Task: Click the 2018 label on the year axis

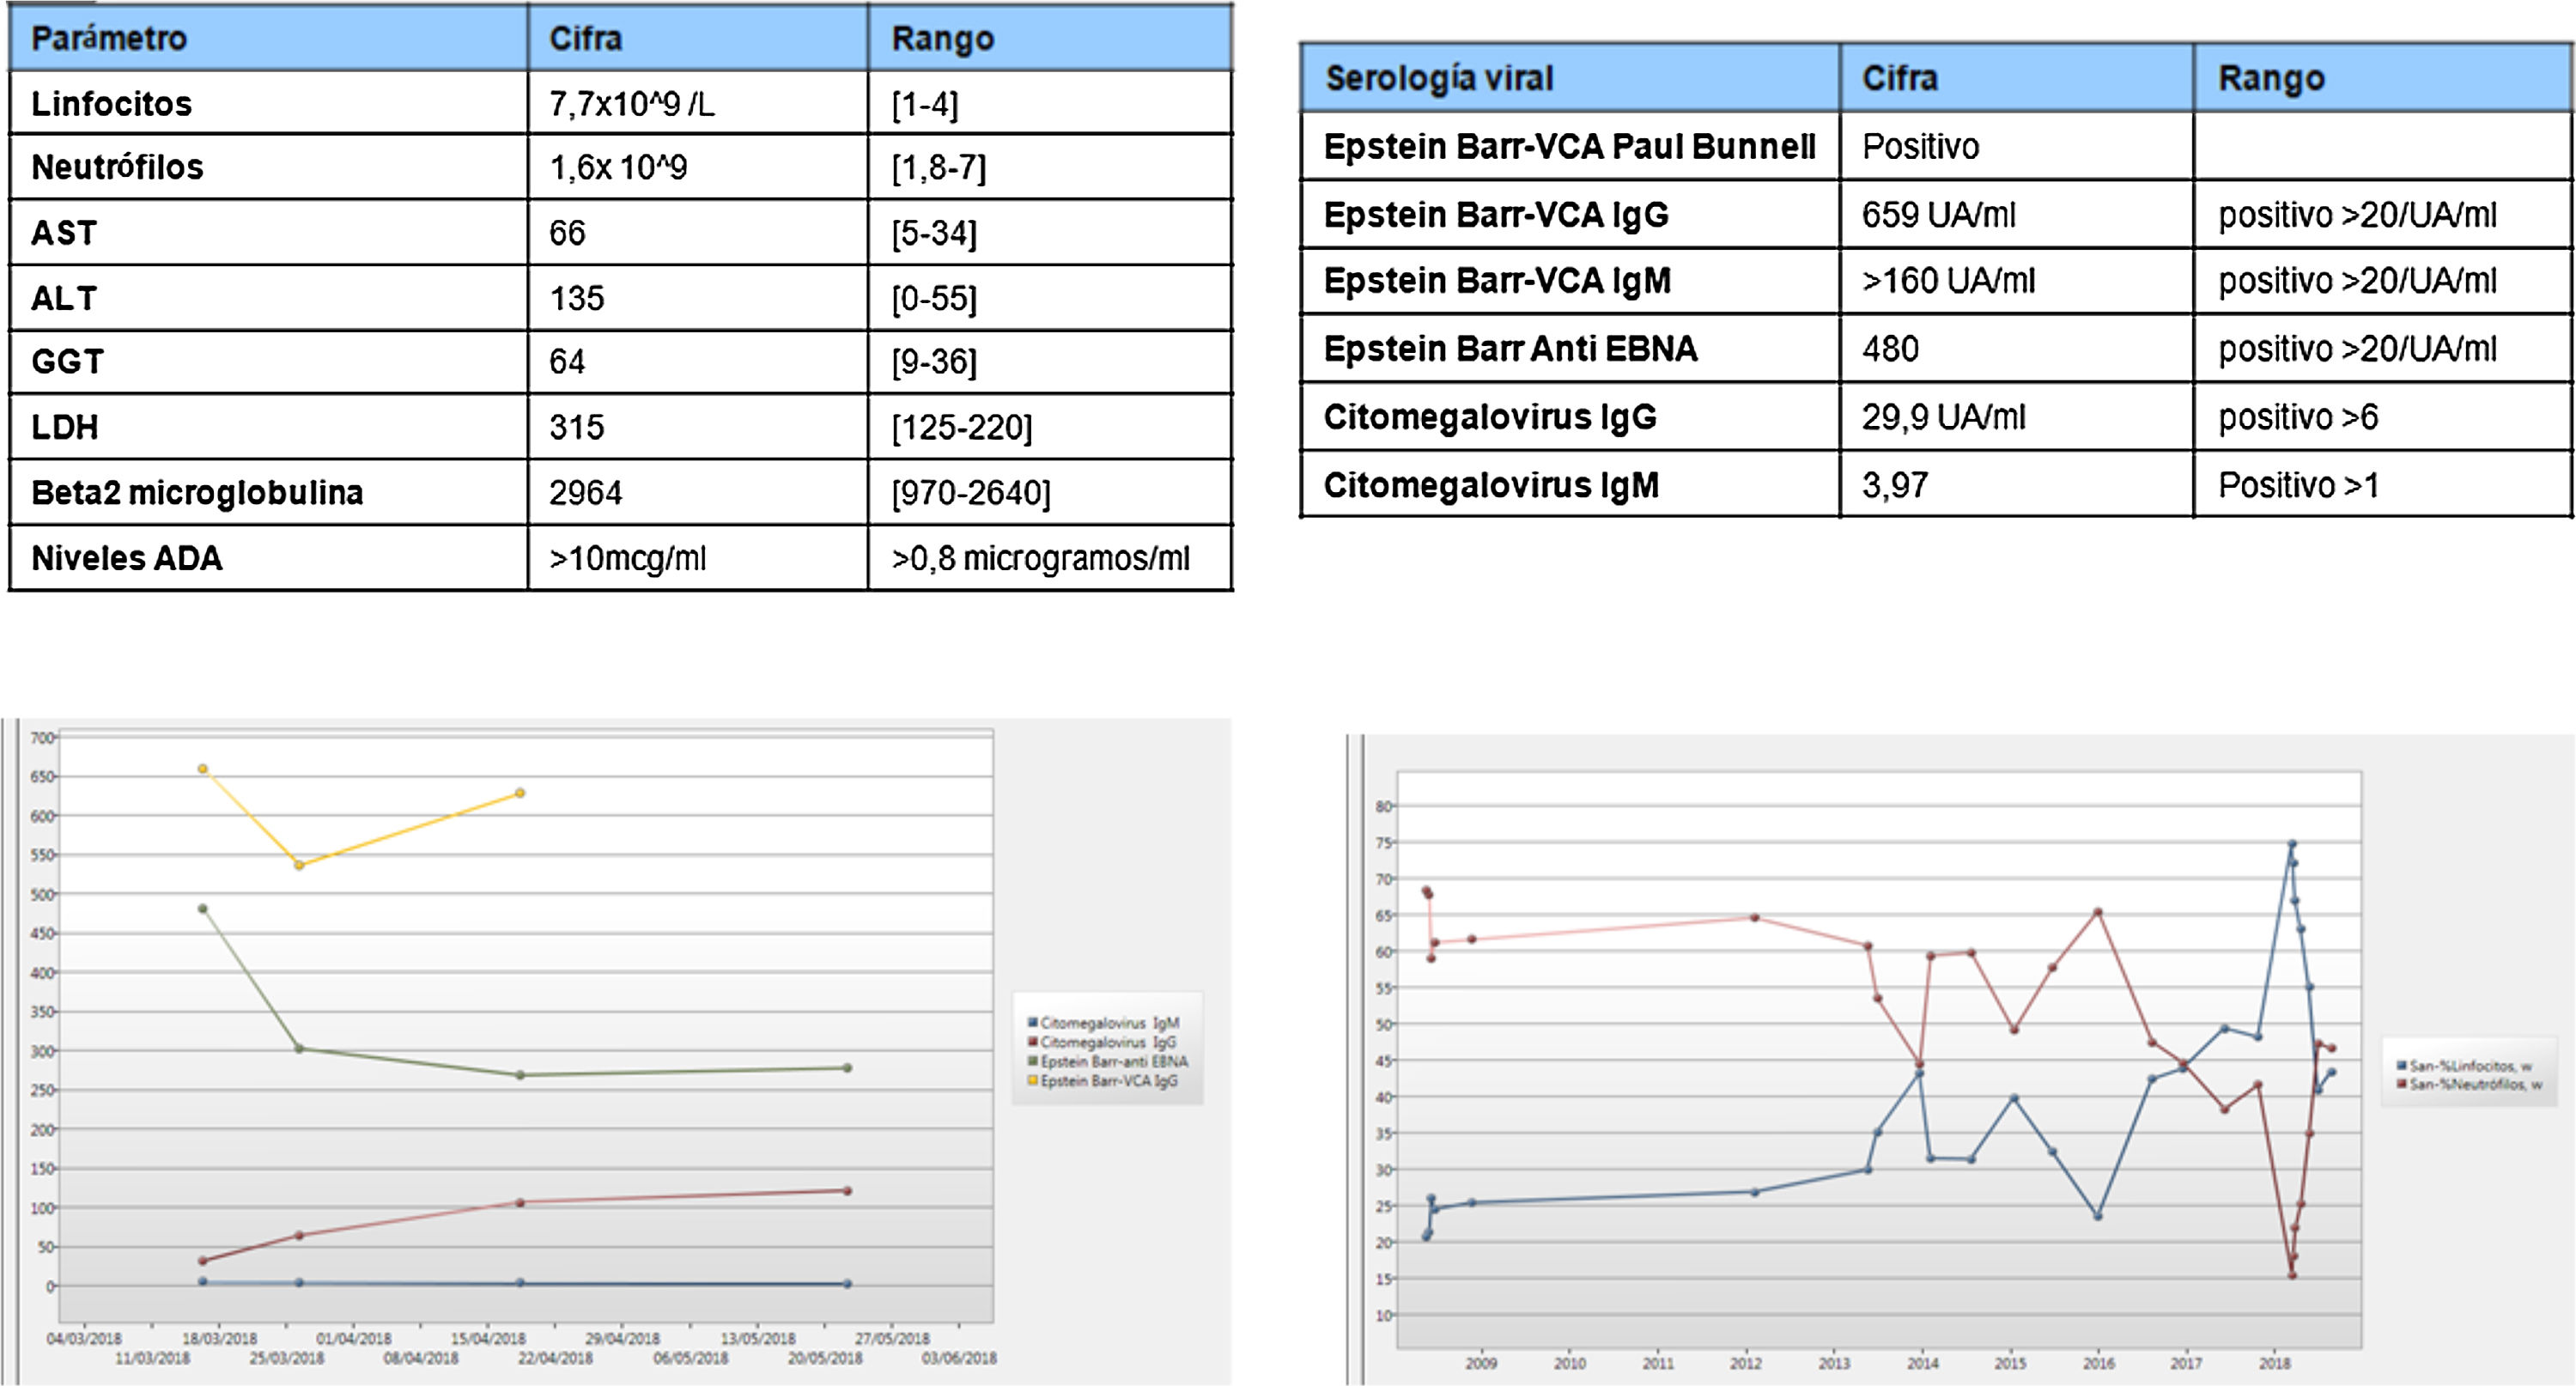Action: pos(2273,1363)
